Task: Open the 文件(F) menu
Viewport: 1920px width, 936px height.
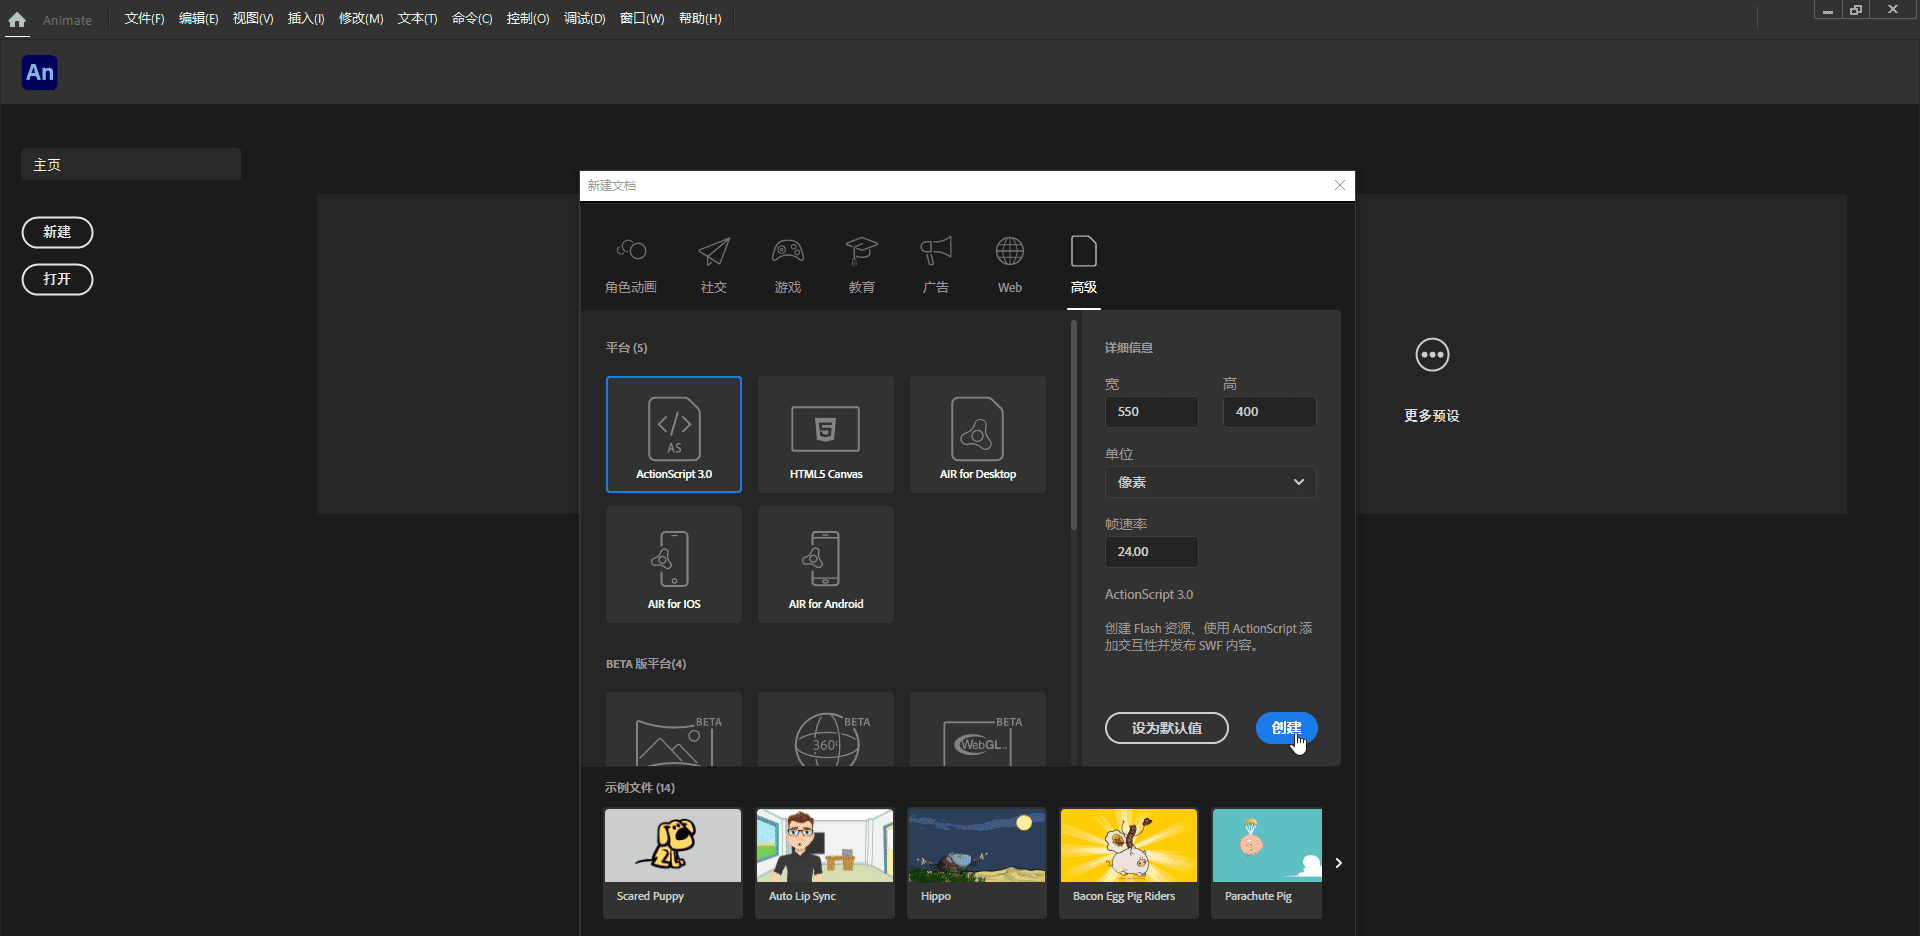Action: (144, 19)
